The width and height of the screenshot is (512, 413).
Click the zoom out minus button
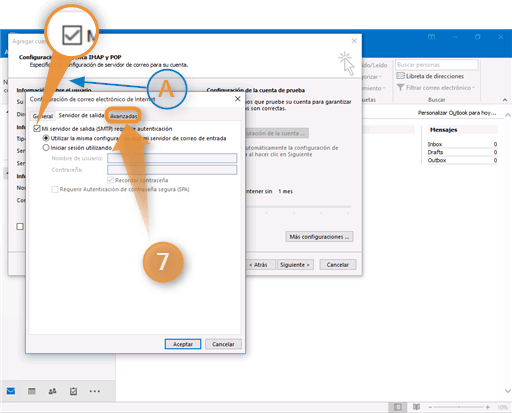pos(430,407)
